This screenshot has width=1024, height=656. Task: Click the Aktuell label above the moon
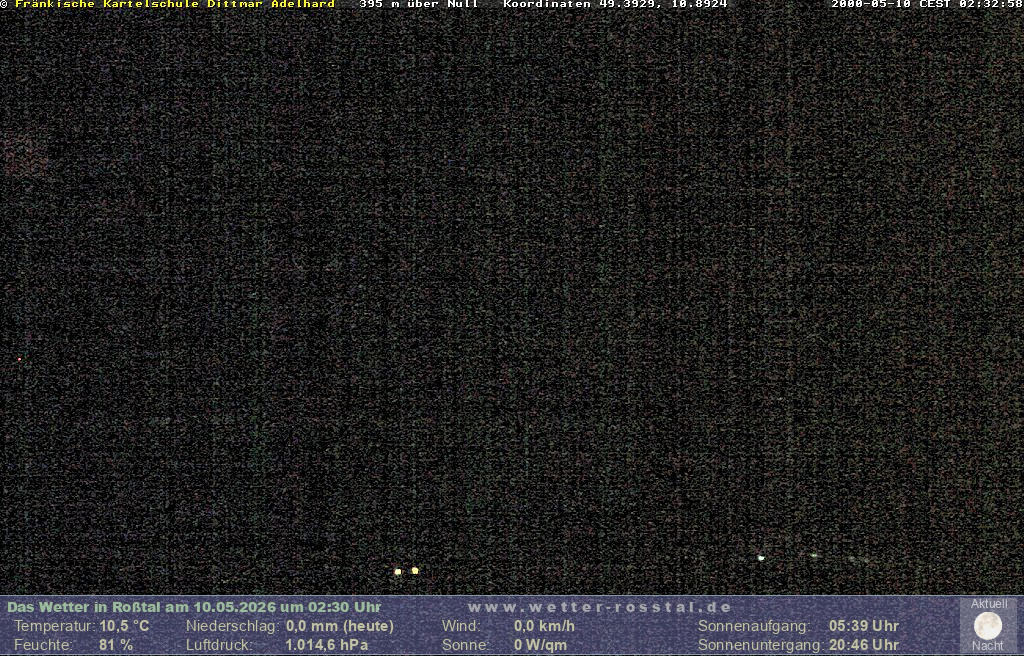tap(989, 604)
